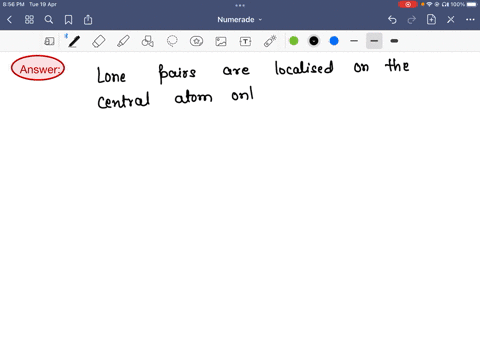Viewport: 480px width, 360px height.
Task: Undo the last stroke
Action: point(392,20)
